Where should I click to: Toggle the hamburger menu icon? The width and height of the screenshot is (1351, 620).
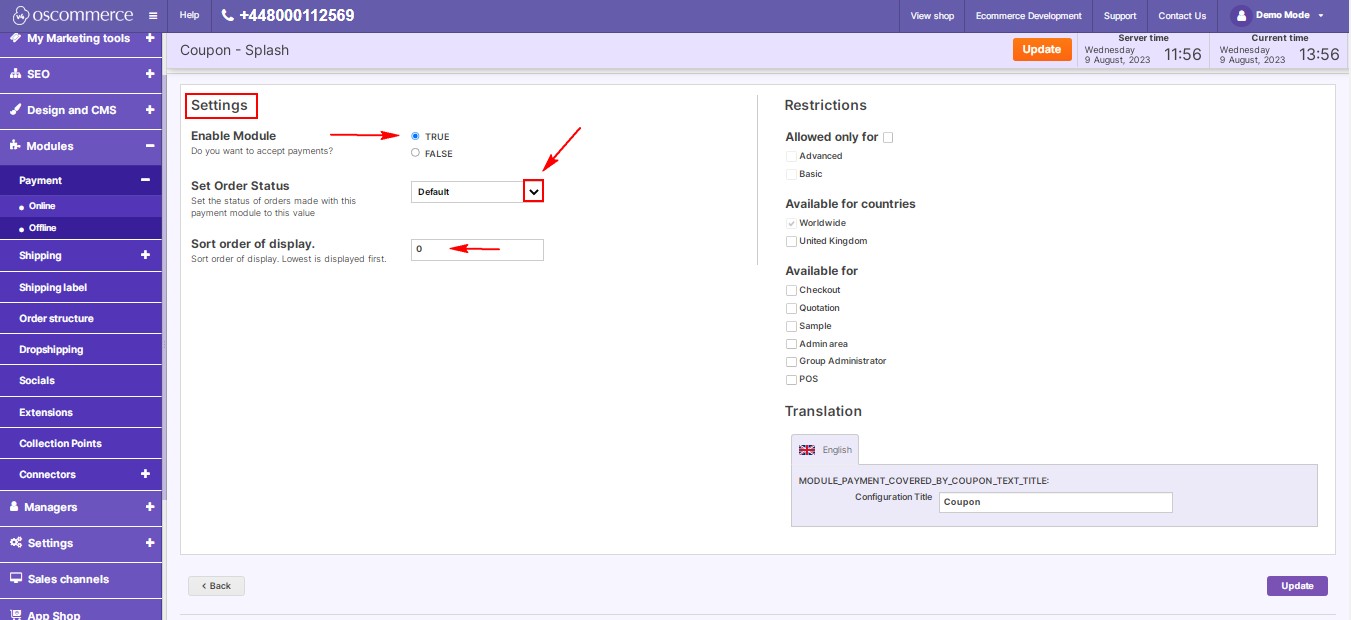point(152,16)
